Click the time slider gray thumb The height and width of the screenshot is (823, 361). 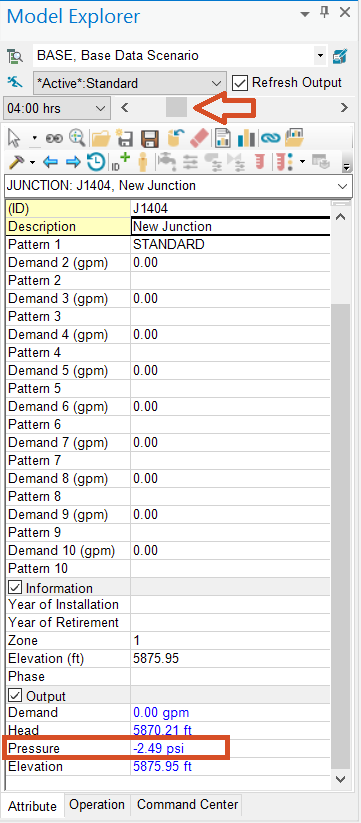click(x=176, y=108)
